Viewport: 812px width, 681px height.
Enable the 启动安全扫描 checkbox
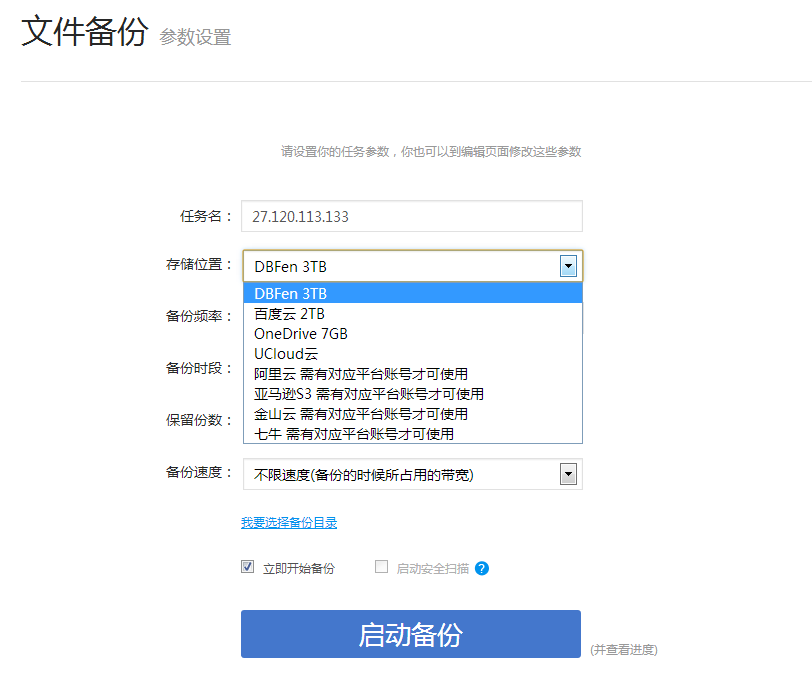click(381, 567)
